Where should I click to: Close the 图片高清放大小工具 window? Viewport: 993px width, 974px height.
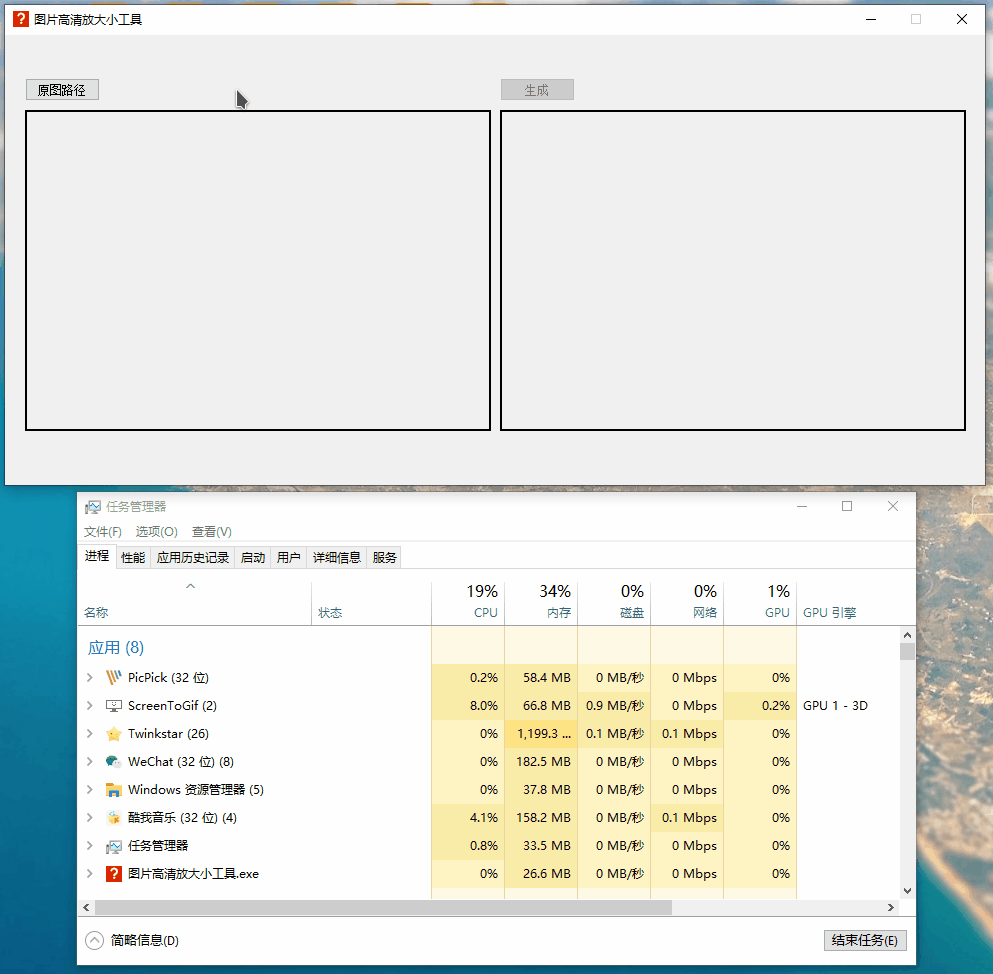point(962,19)
